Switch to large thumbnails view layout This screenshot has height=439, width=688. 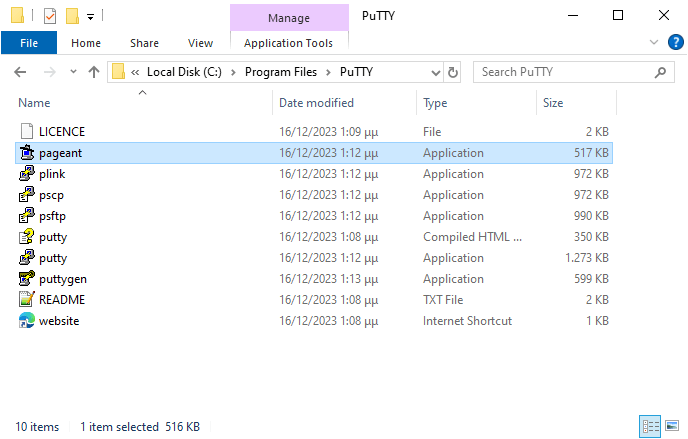pyautogui.click(x=672, y=426)
